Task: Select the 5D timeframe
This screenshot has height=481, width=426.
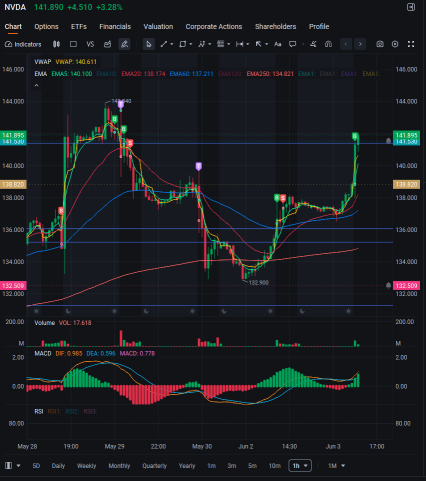Action: 36,466
